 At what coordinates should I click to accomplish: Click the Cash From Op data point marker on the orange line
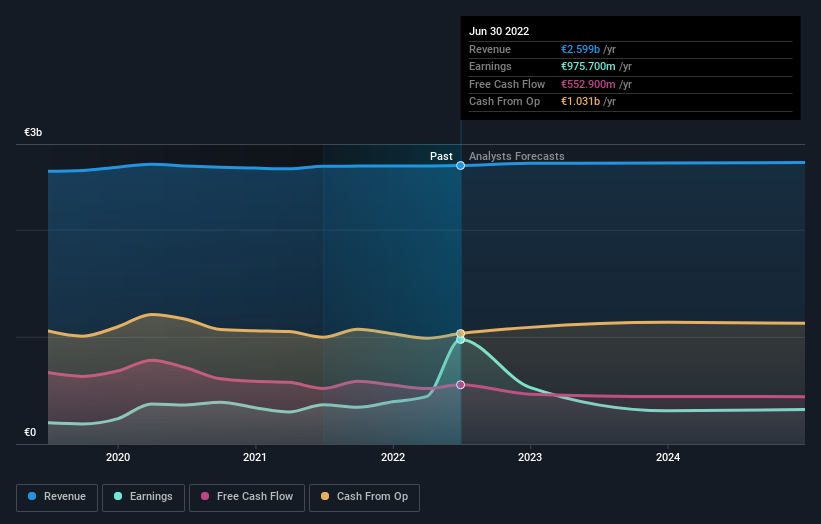tap(460, 333)
